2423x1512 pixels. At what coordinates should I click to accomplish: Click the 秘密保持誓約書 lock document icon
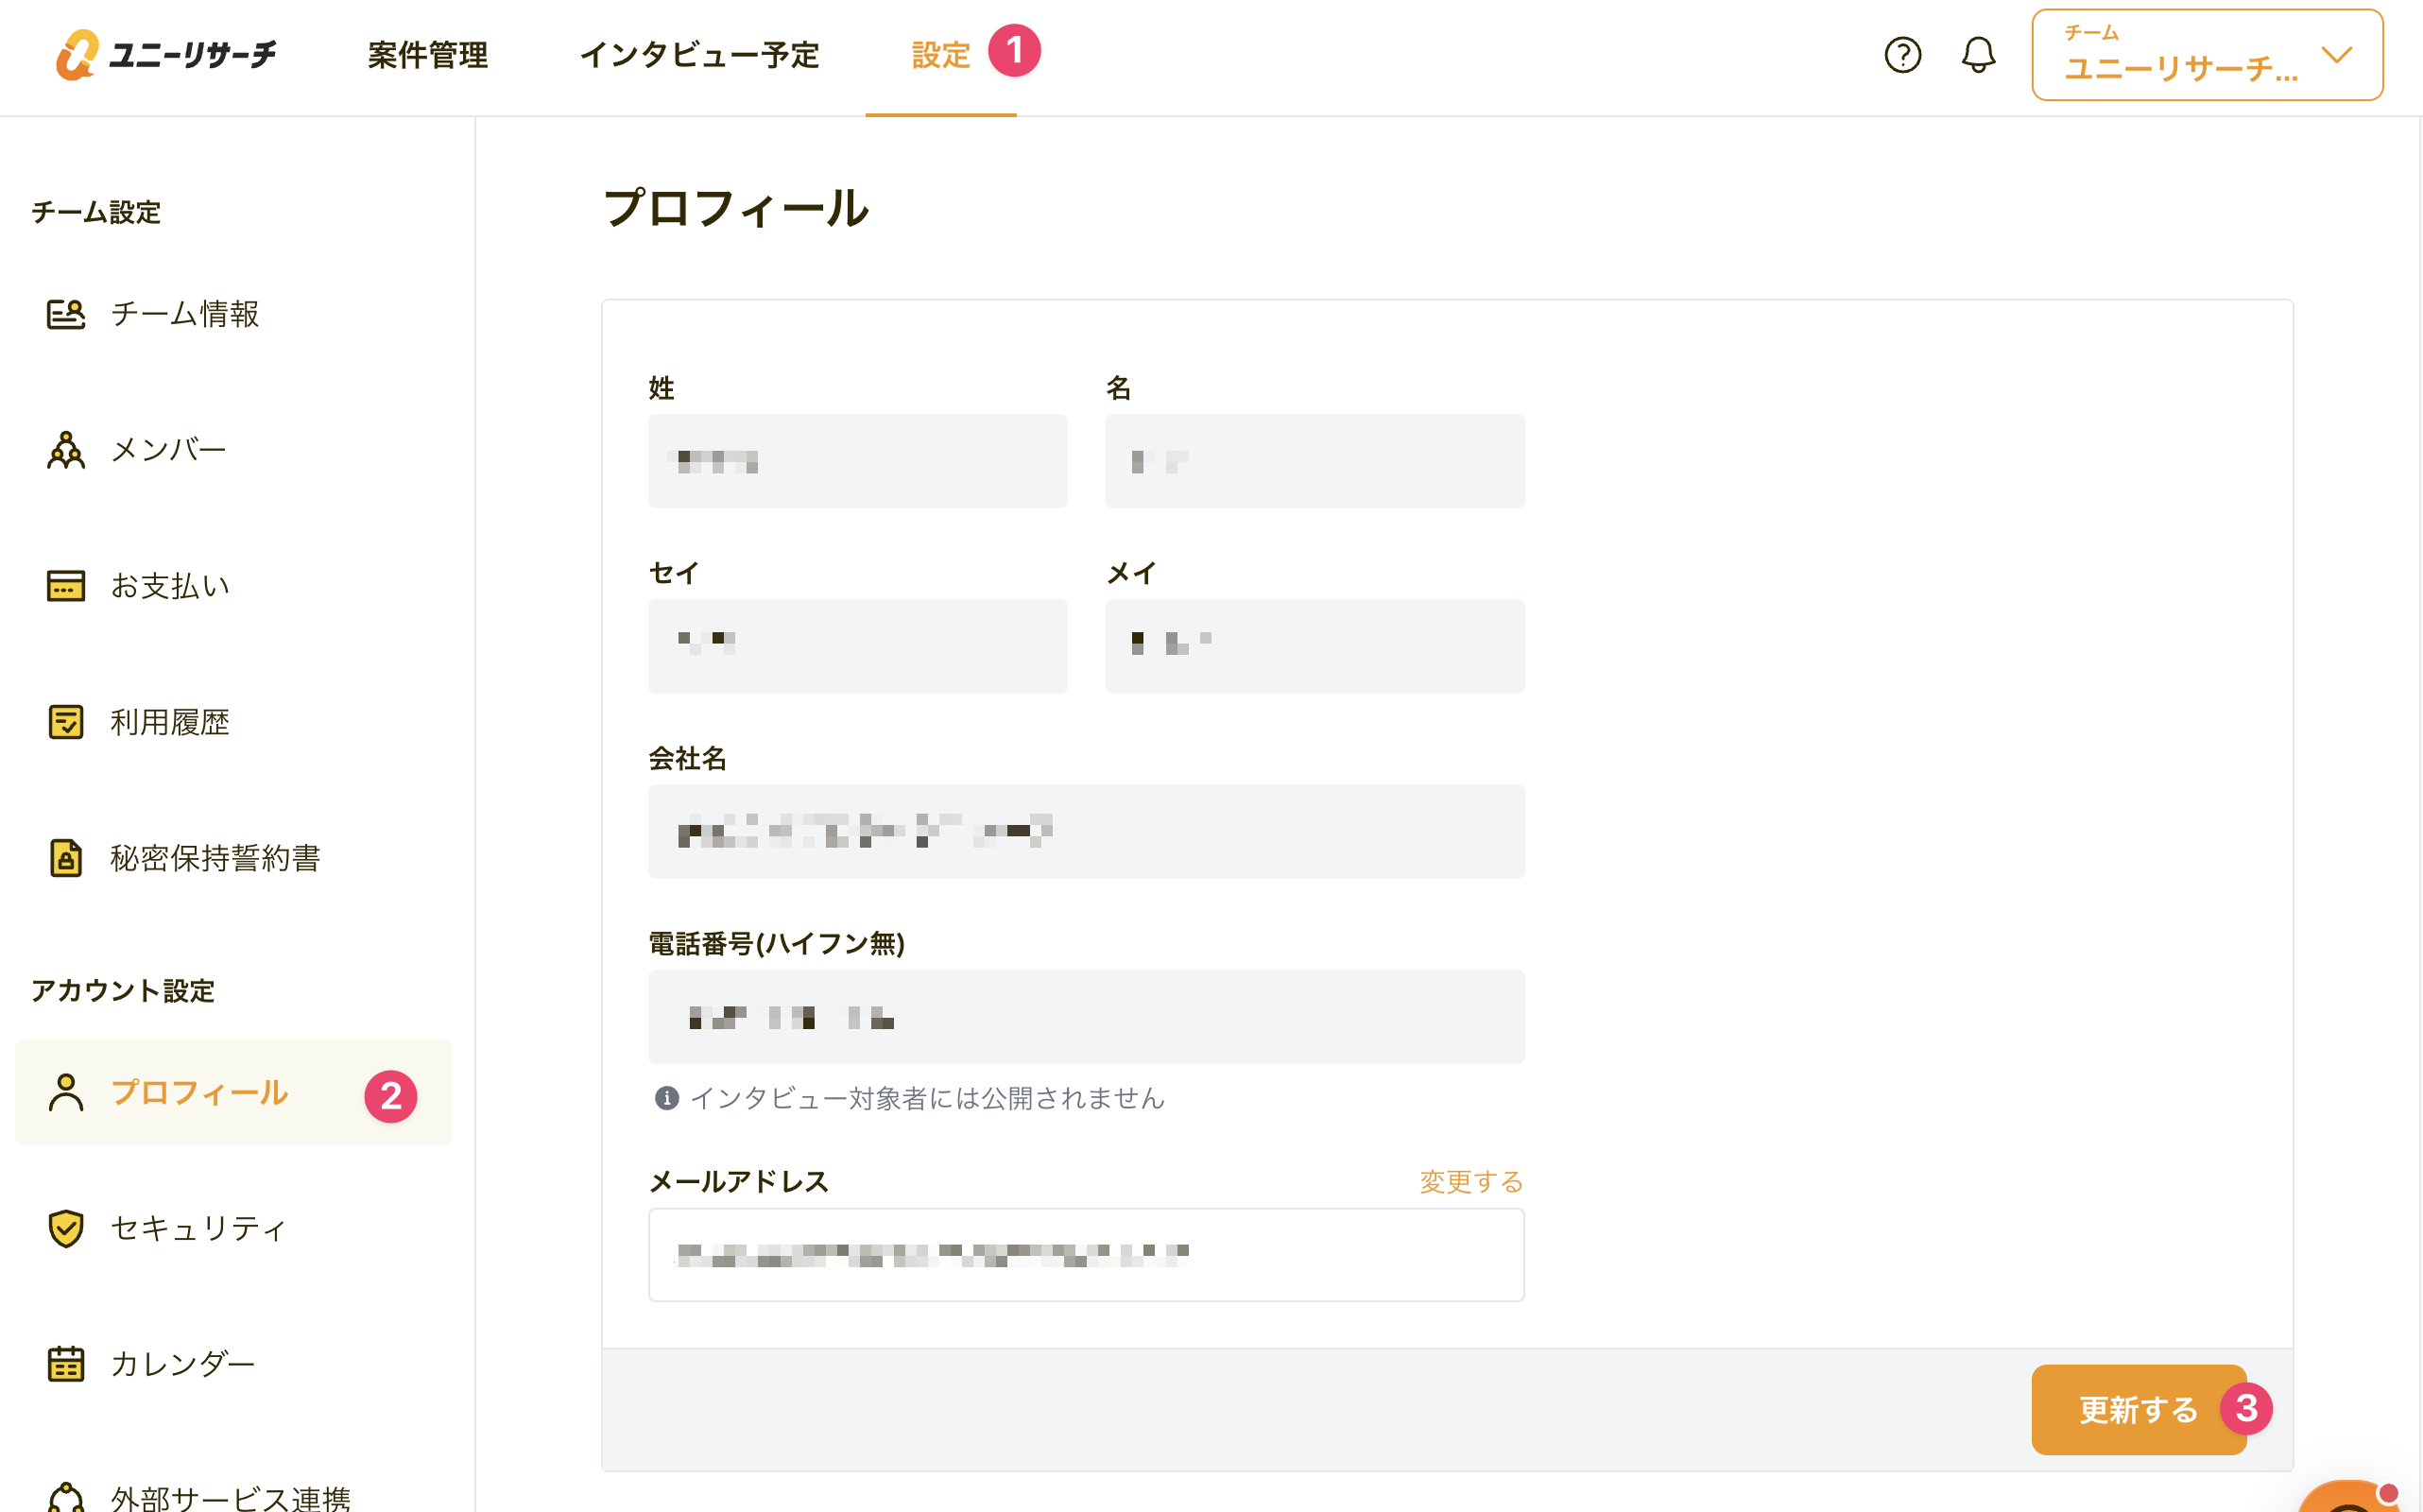tap(66, 858)
